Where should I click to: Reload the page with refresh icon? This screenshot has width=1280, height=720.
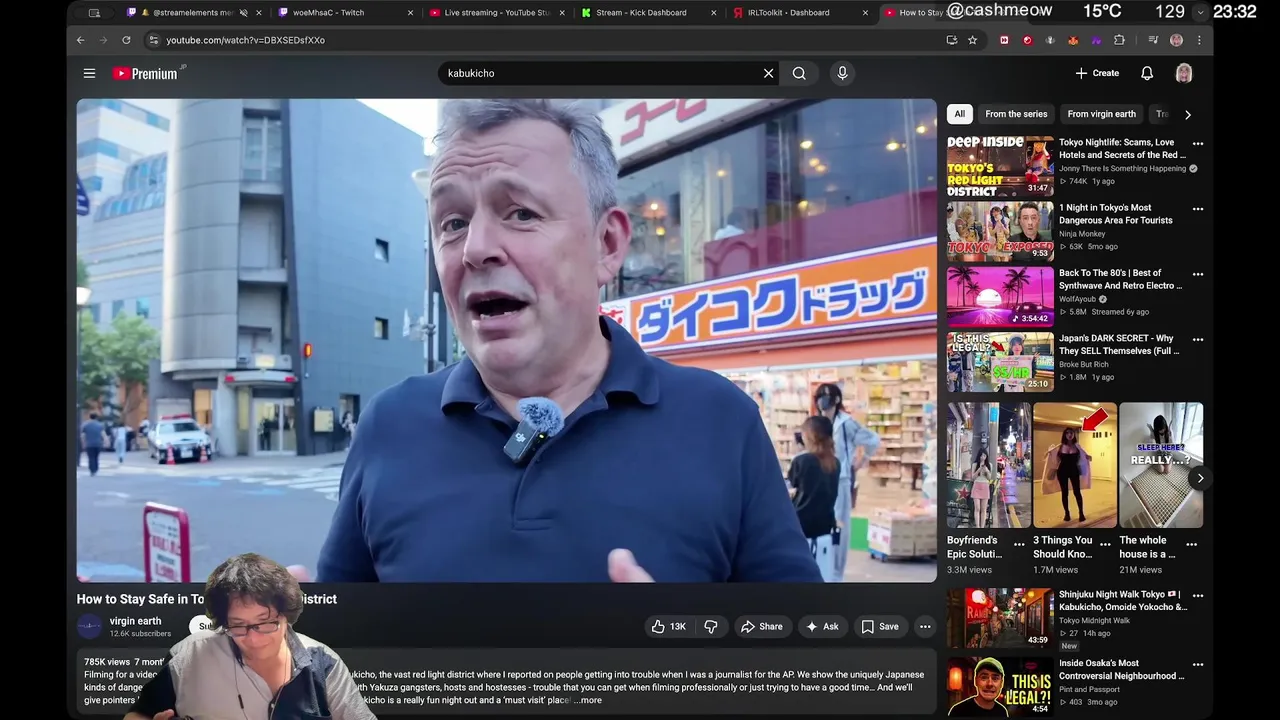[x=126, y=40]
